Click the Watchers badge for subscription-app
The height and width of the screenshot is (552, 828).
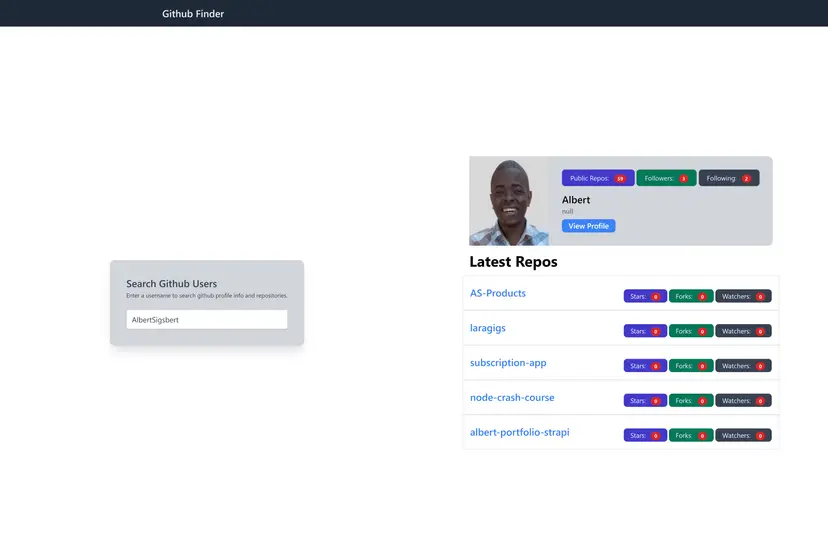click(x=743, y=366)
